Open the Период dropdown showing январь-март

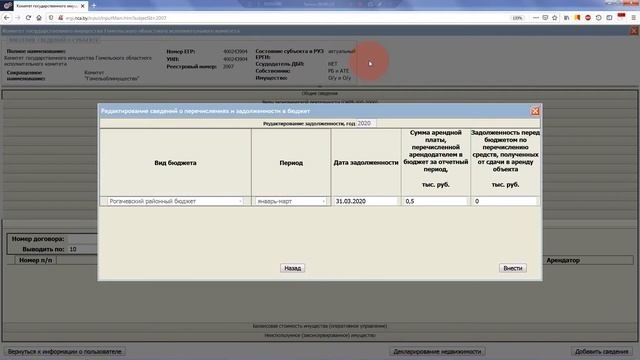tap(291, 201)
